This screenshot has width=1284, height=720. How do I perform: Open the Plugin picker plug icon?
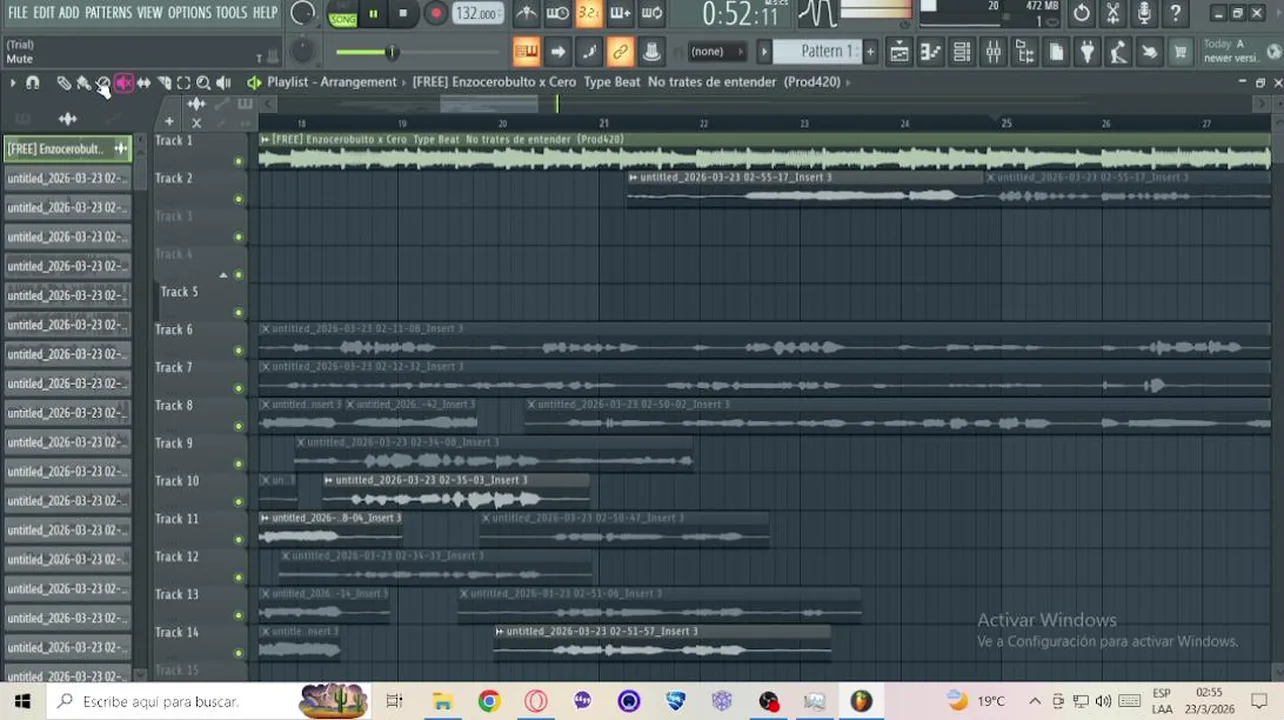(x=1087, y=52)
